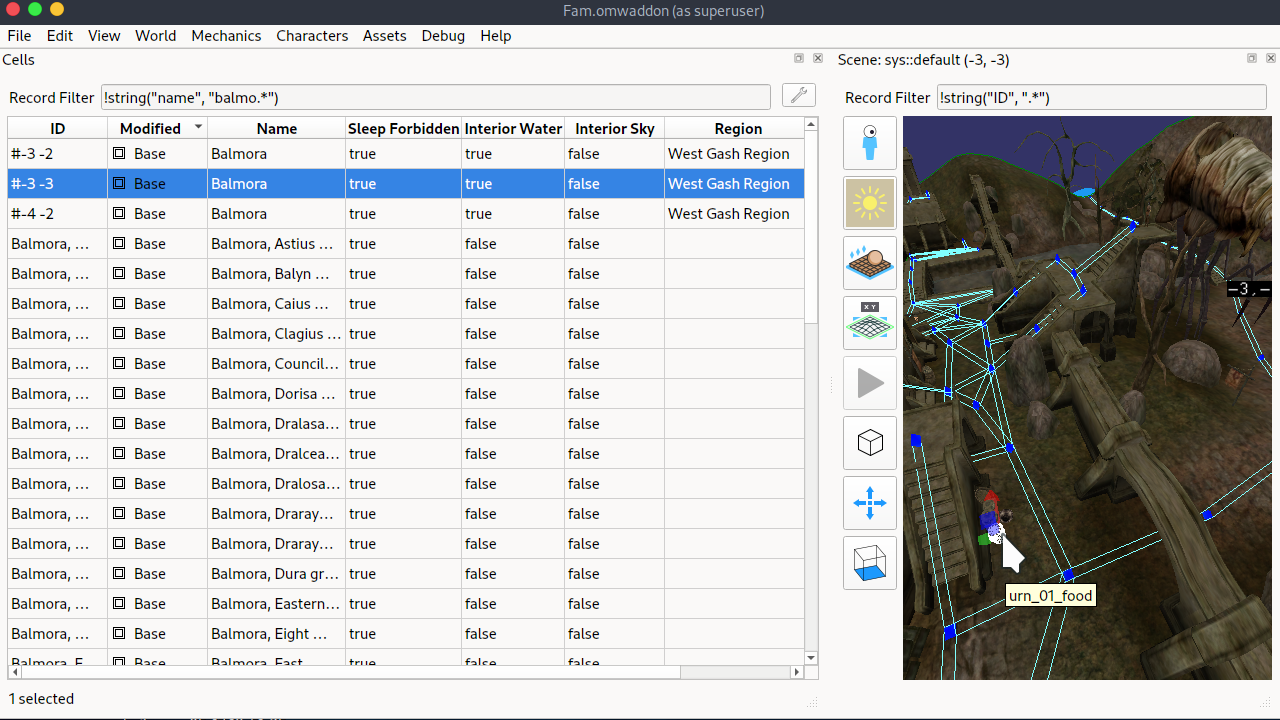
Task: Open the scene element visibility button
Action: 870,263
